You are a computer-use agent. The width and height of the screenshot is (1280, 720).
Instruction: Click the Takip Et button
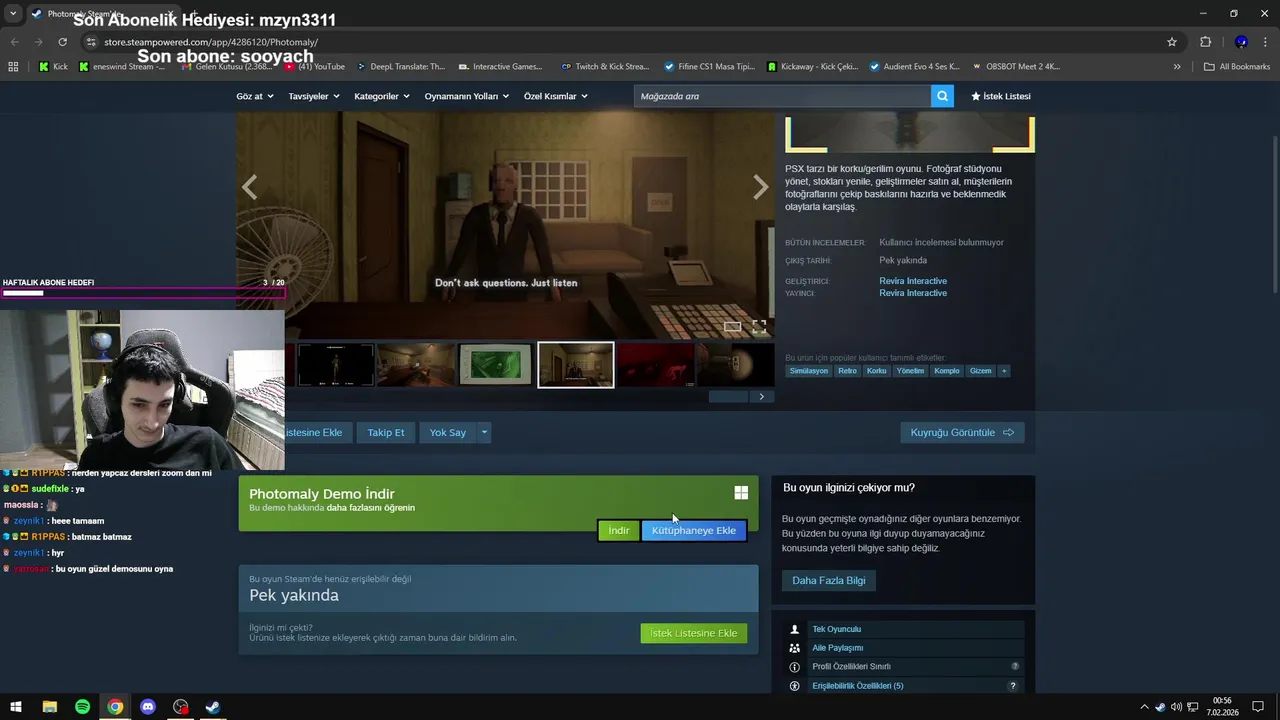pos(385,433)
